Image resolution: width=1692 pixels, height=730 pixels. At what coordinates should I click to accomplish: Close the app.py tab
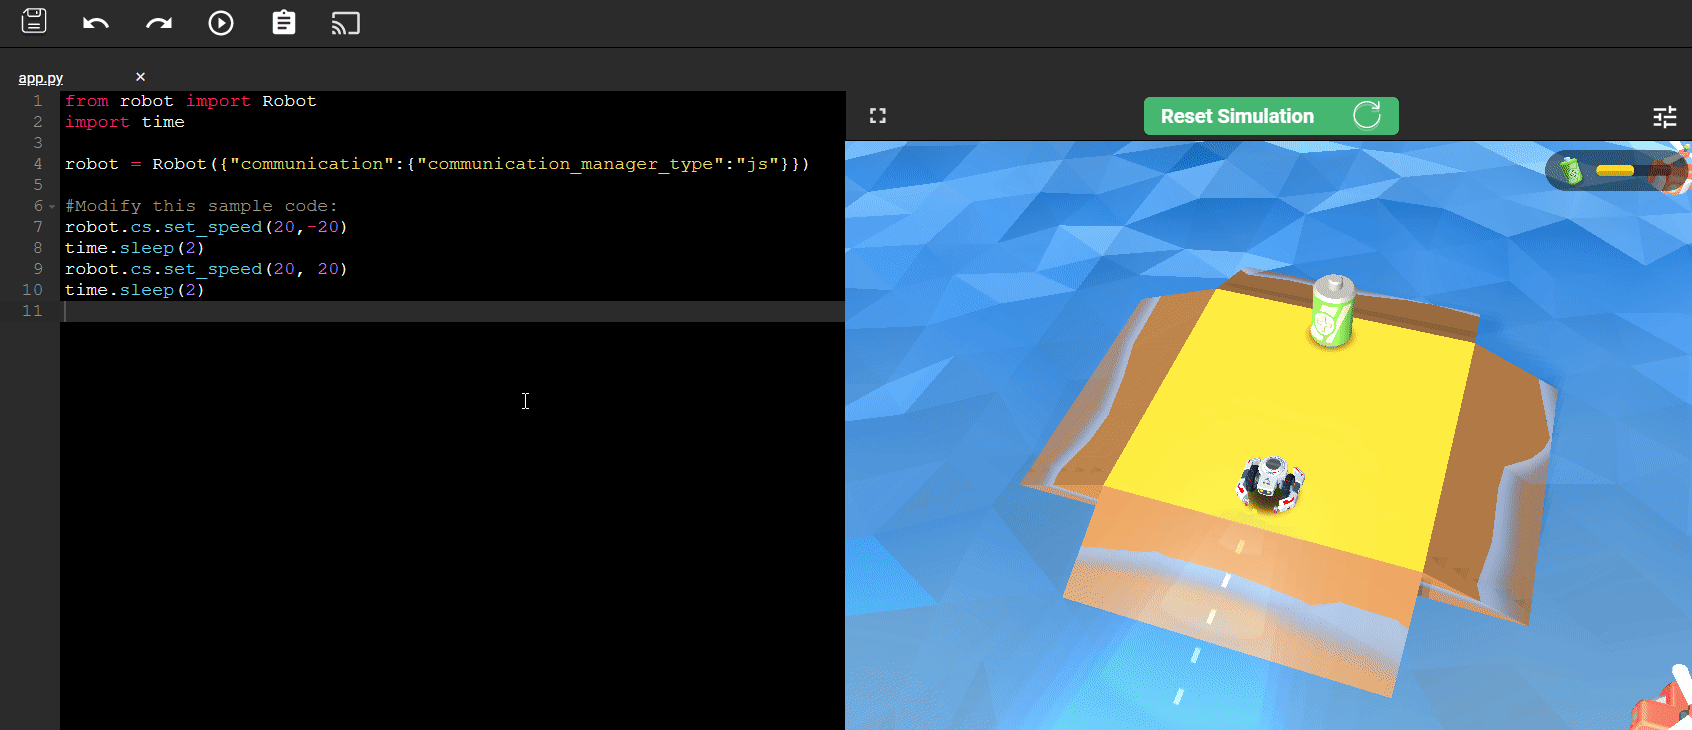coord(140,77)
